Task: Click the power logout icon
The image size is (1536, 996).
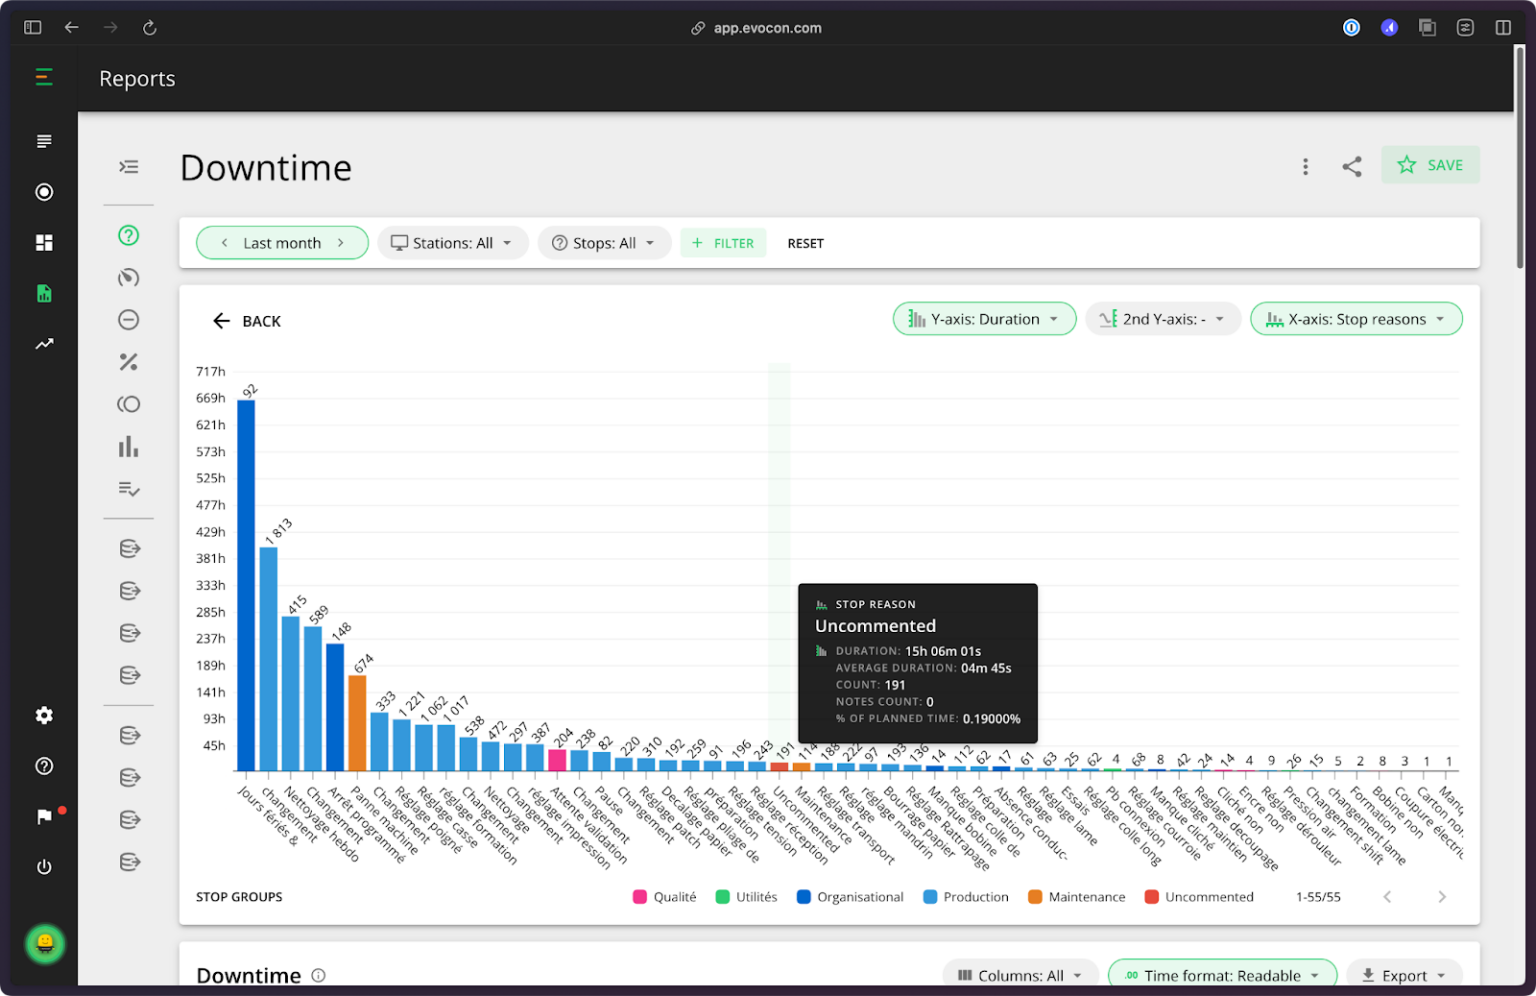Action: tap(44, 867)
